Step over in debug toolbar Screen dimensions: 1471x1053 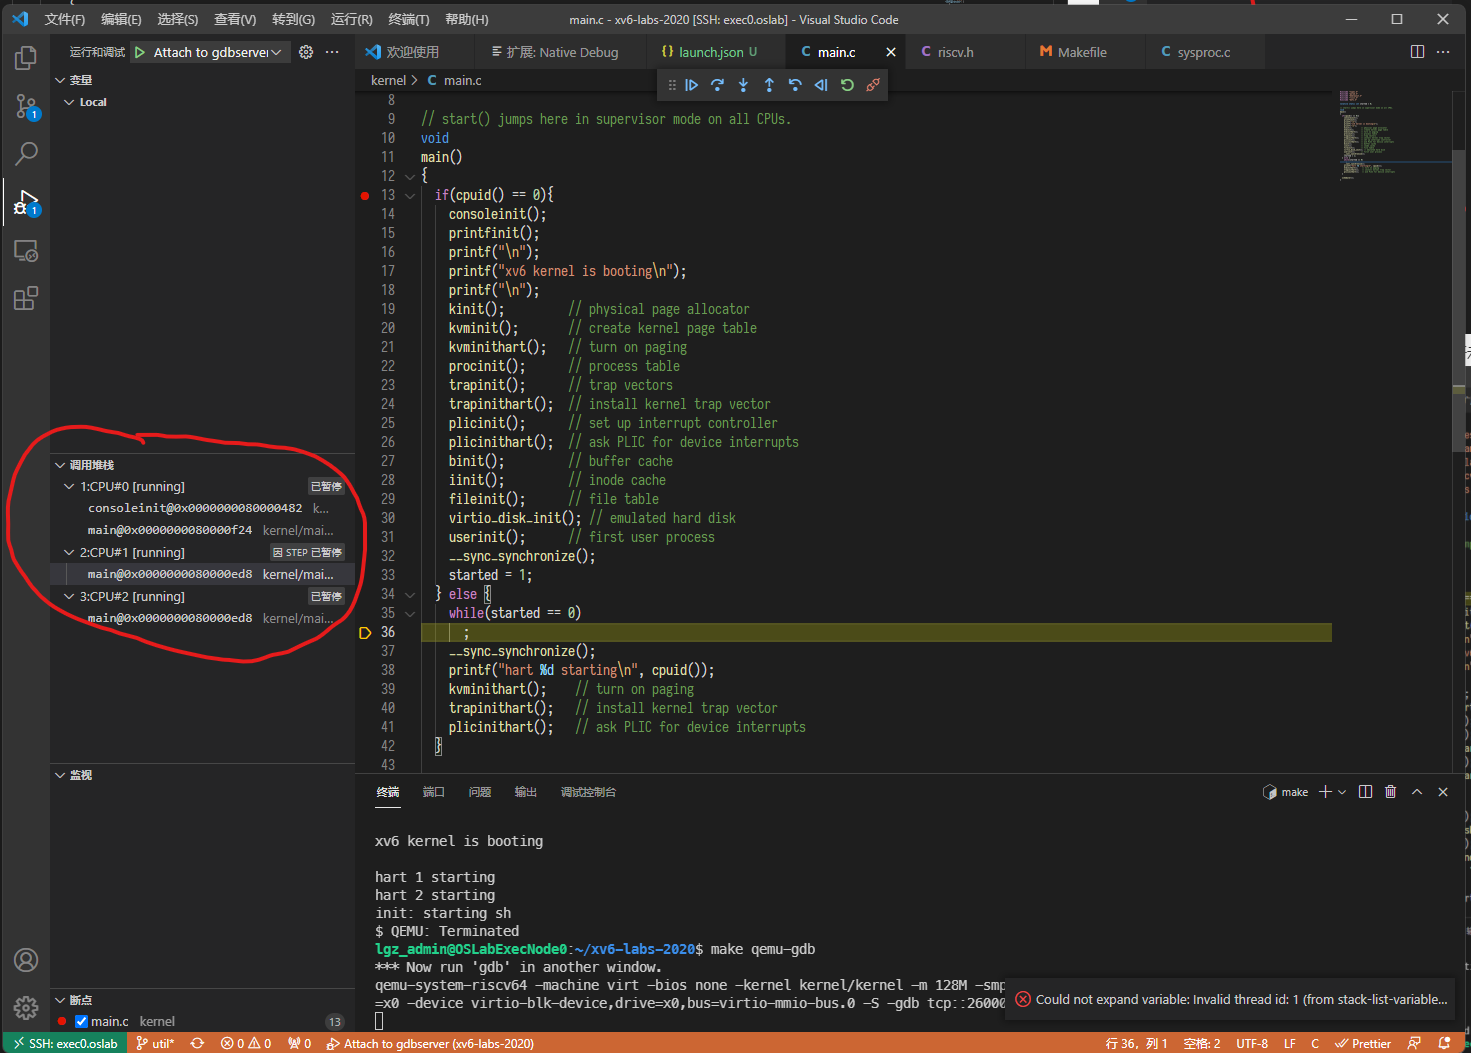pyautogui.click(x=717, y=85)
